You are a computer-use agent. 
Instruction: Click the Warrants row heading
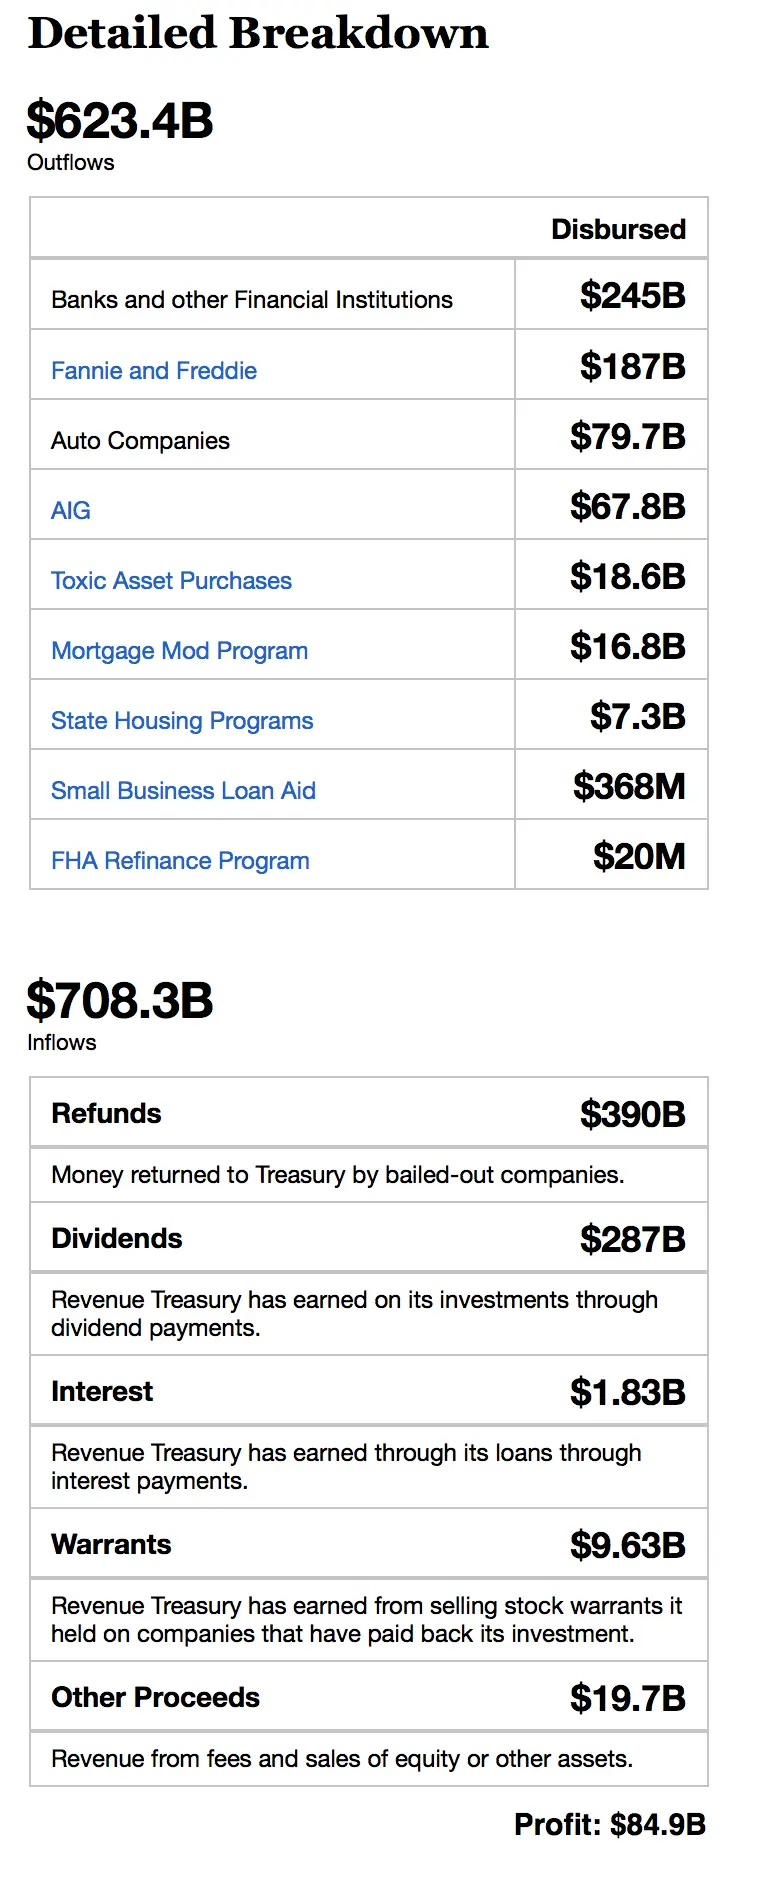111,1545
